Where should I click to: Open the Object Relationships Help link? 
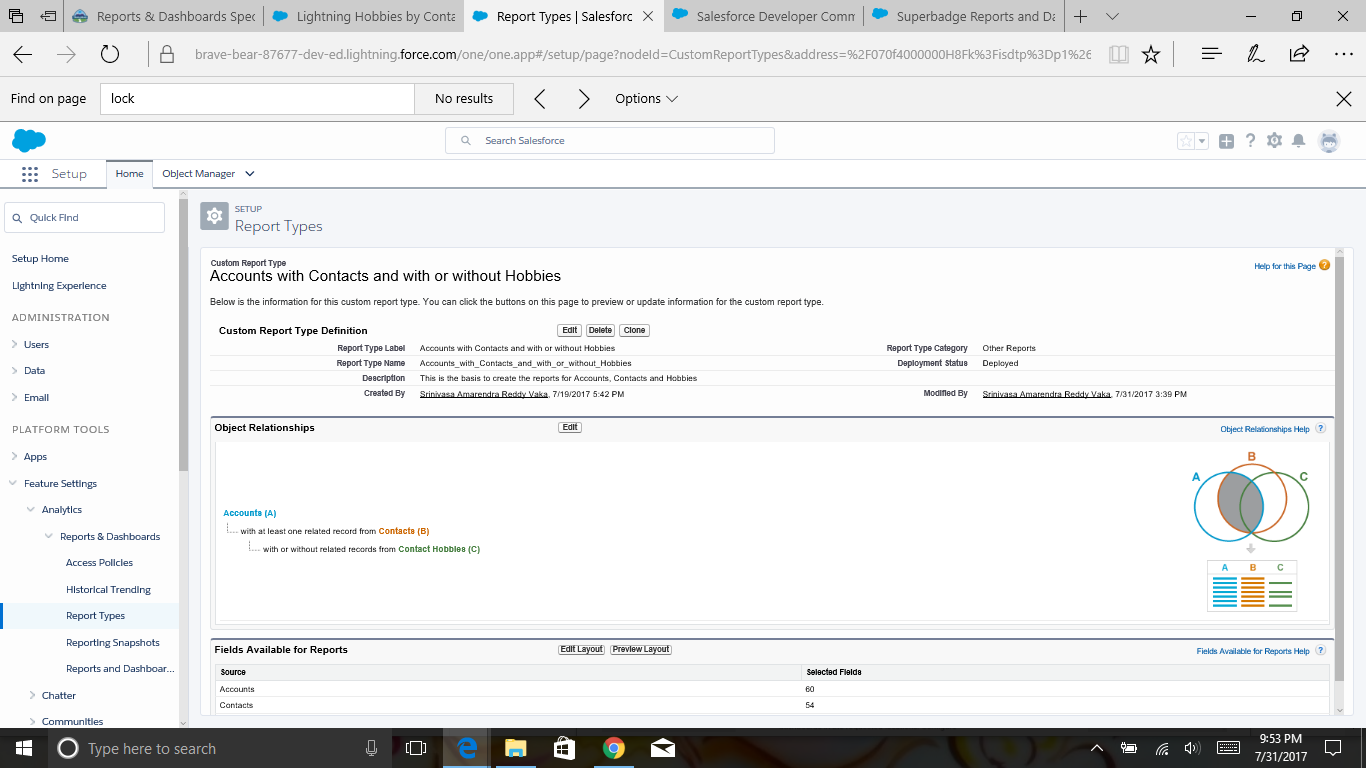[1265, 429]
